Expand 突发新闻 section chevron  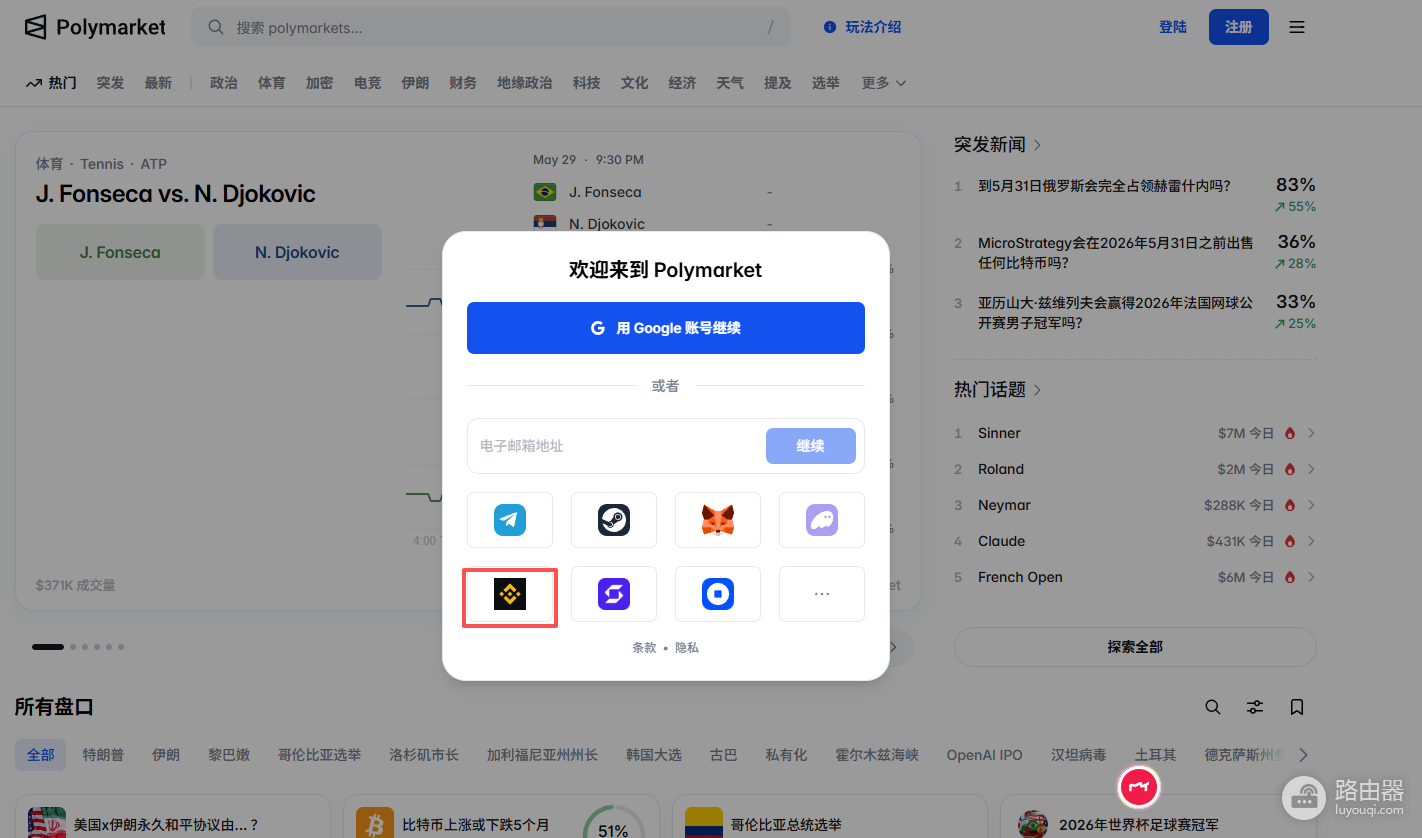click(x=1037, y=145)
